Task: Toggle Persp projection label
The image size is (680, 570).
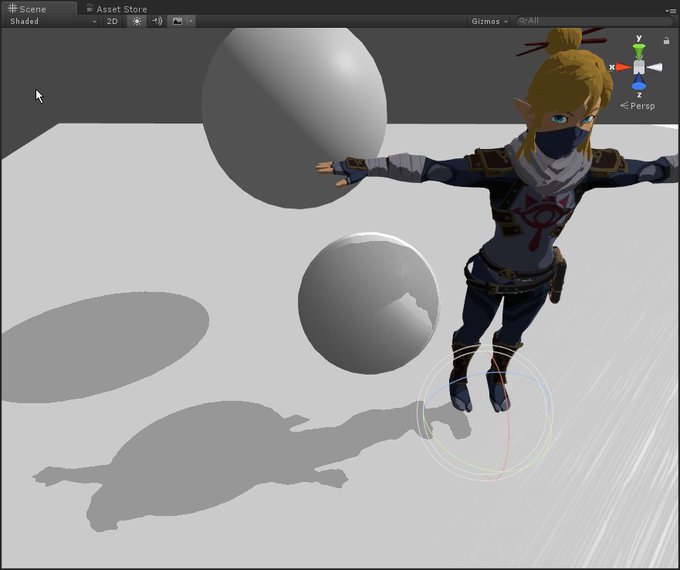Action: click(637, 105)
